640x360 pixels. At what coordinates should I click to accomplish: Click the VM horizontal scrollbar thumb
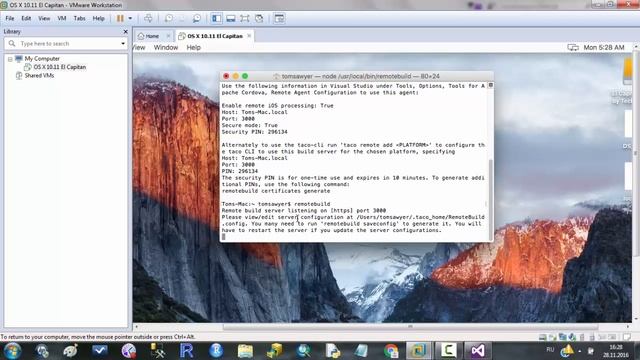tap(410, 327)
